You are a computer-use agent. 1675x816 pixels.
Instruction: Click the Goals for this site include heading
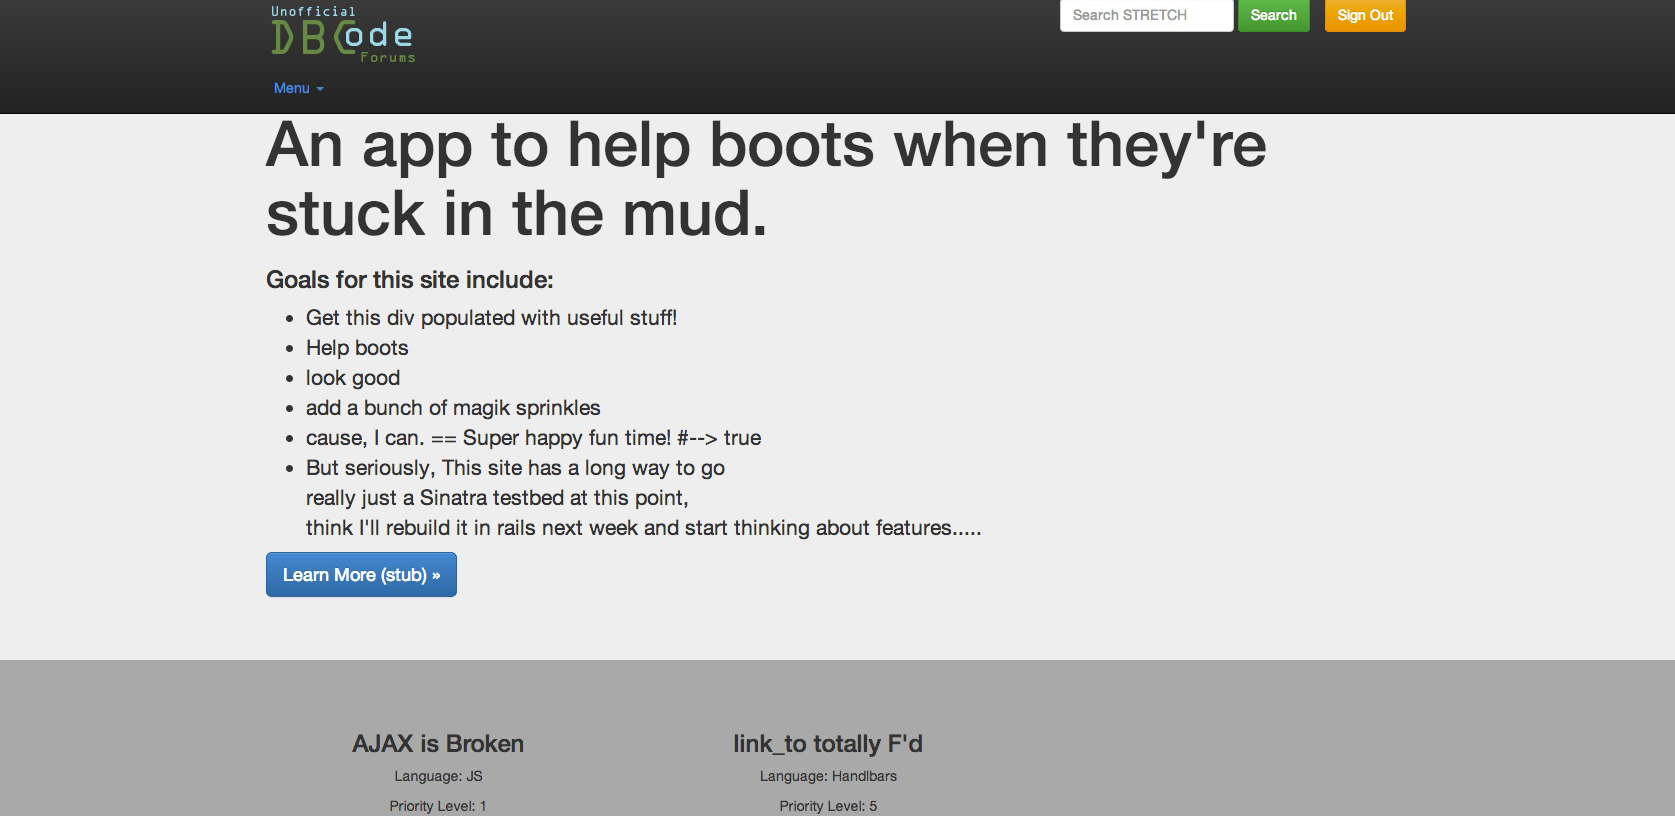(409, 280)
